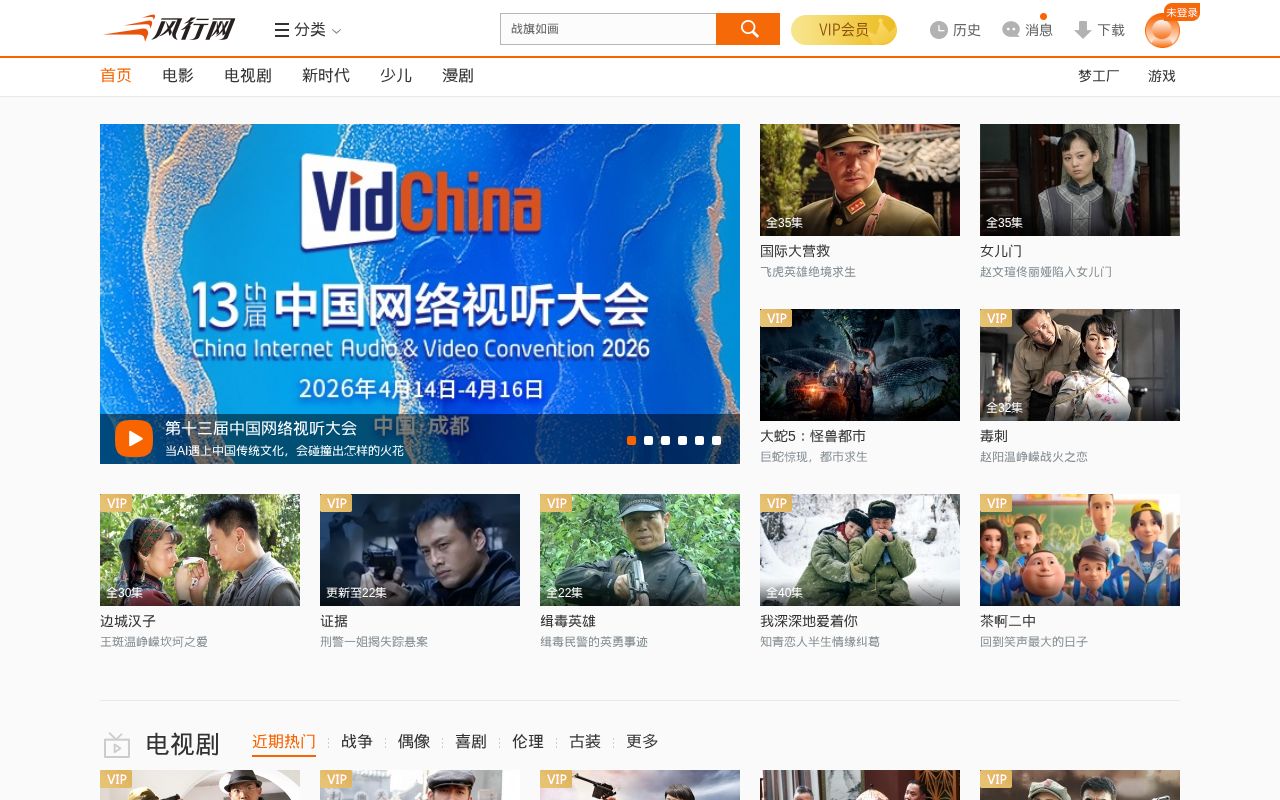Open viewing 历史 via the clock icon
The width and height of the screenshot is (1280, 800).
click(955, 30)
